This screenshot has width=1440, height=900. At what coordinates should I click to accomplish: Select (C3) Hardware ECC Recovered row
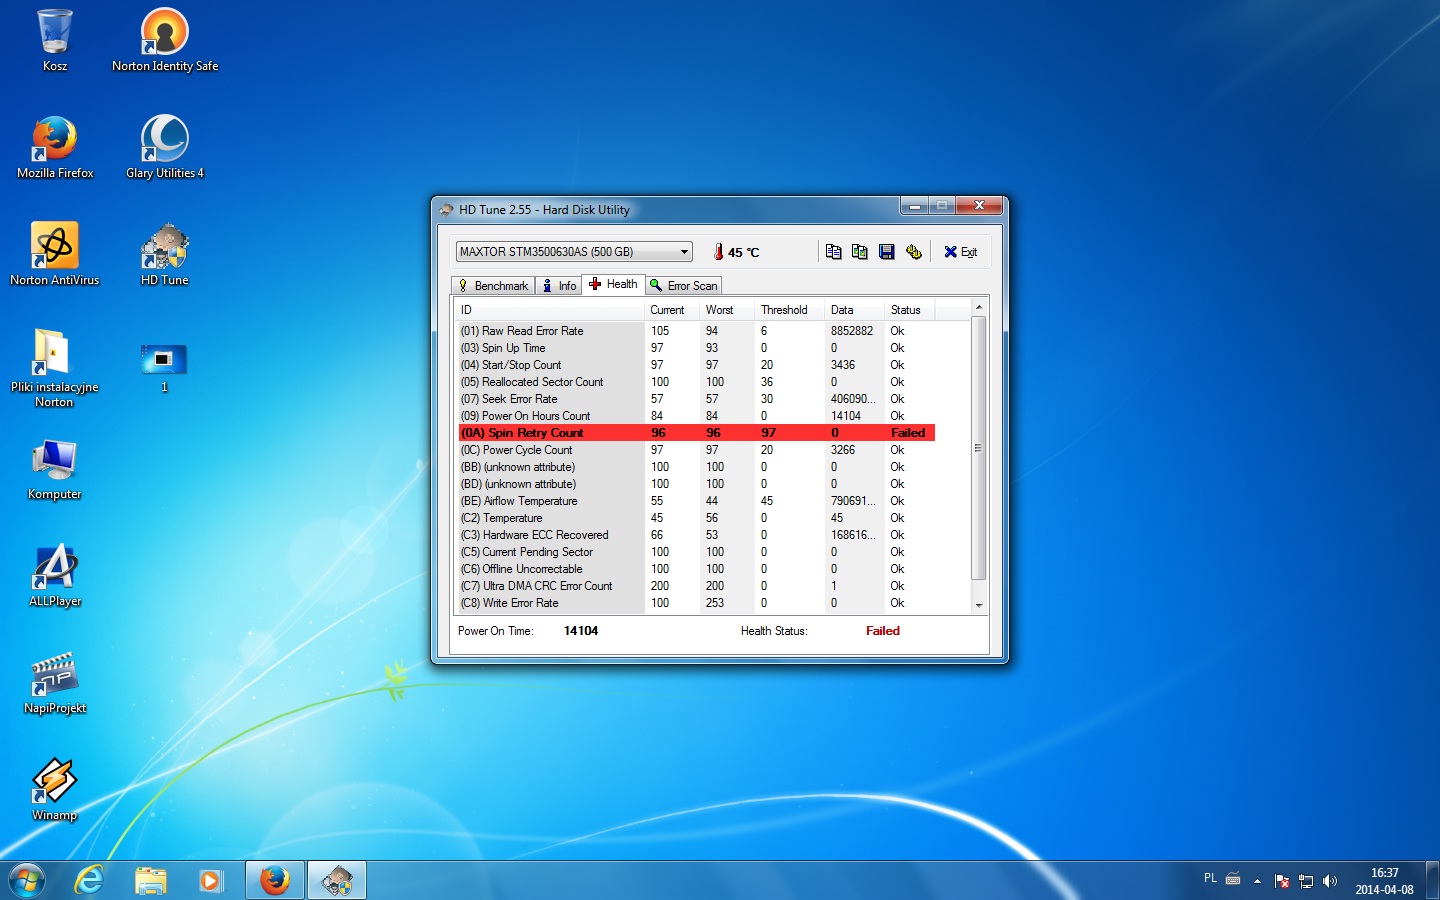pyautogui.click(x=696, y=535)
